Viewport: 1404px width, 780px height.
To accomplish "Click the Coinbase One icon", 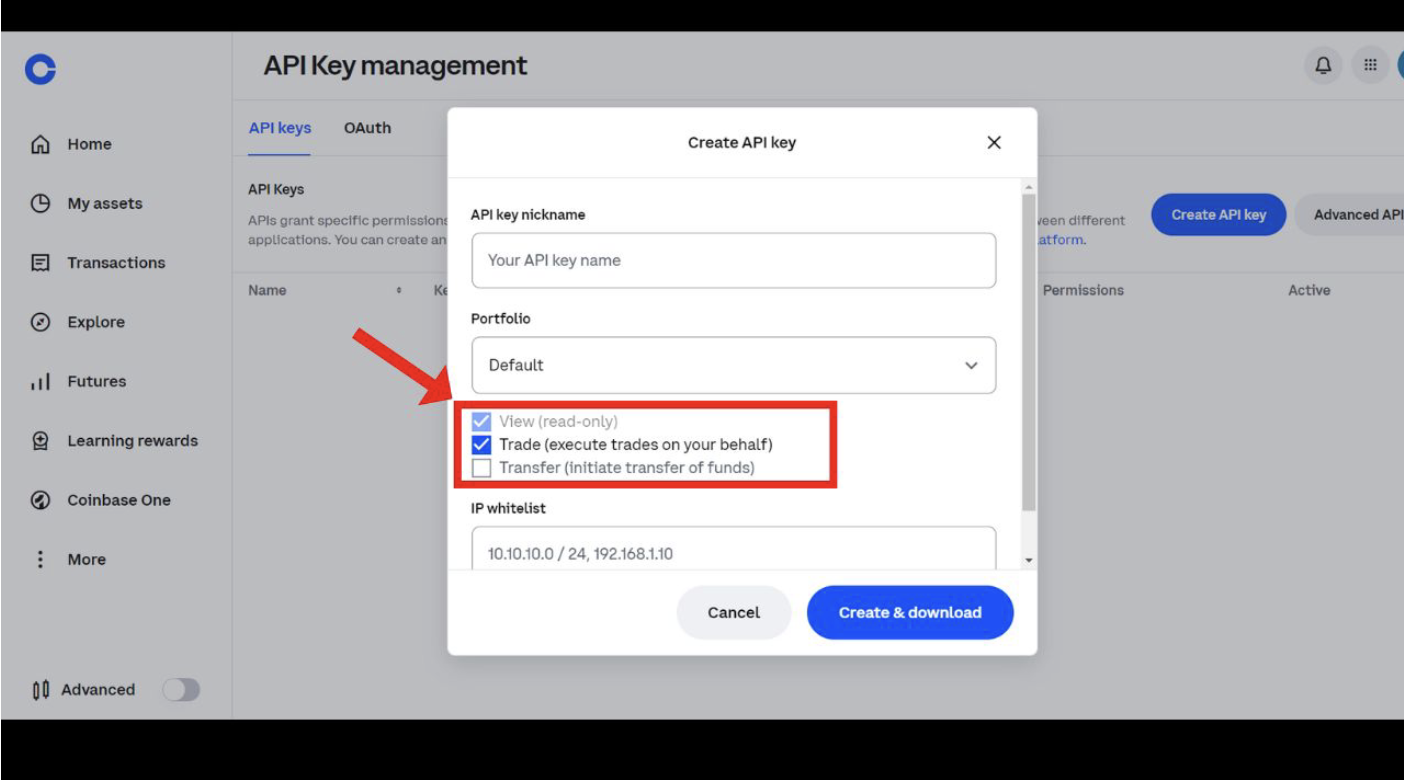I will pos(41,500).
